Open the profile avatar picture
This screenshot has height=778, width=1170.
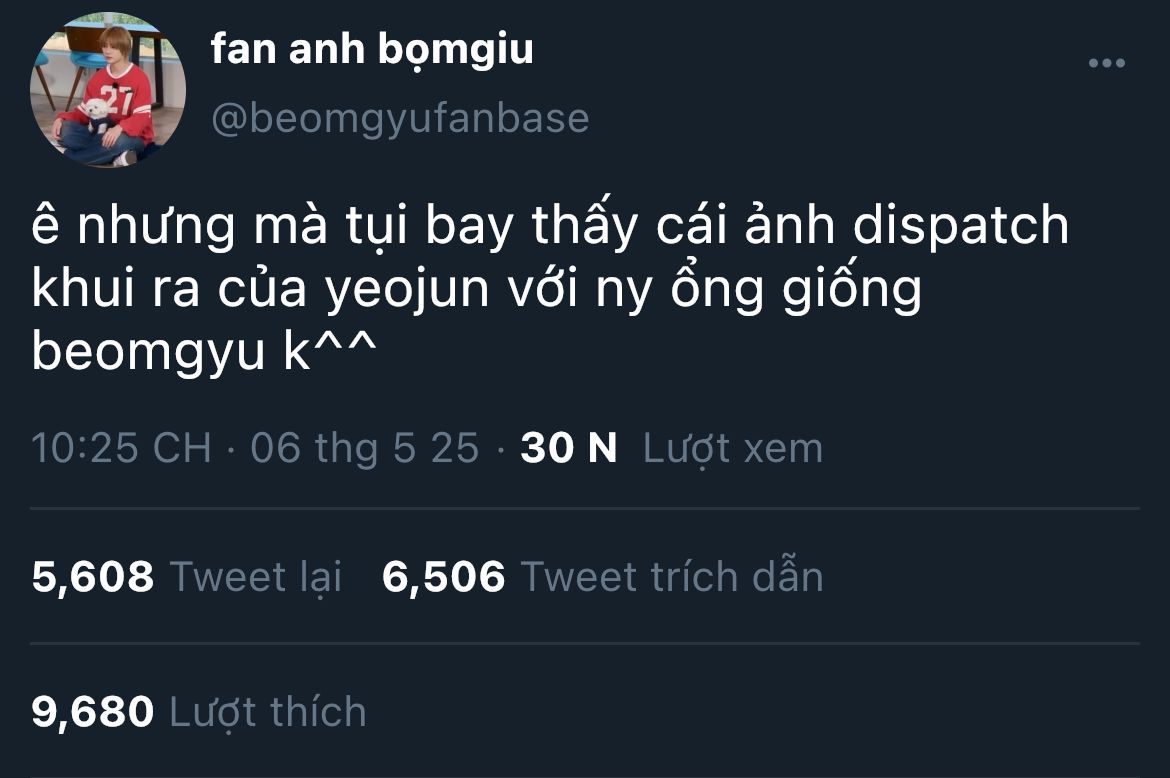tap(107, 89)
